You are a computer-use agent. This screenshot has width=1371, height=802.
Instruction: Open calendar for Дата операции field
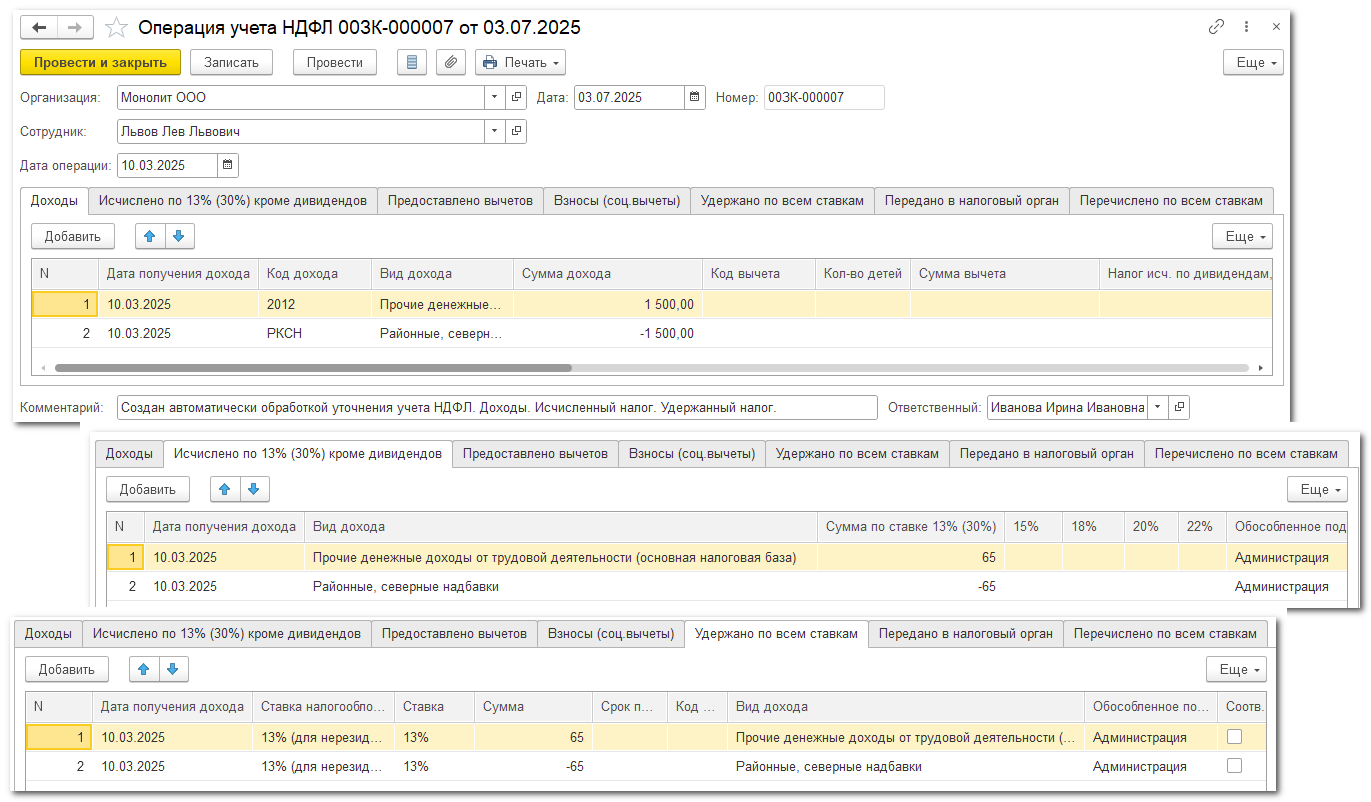pos(227,166)
